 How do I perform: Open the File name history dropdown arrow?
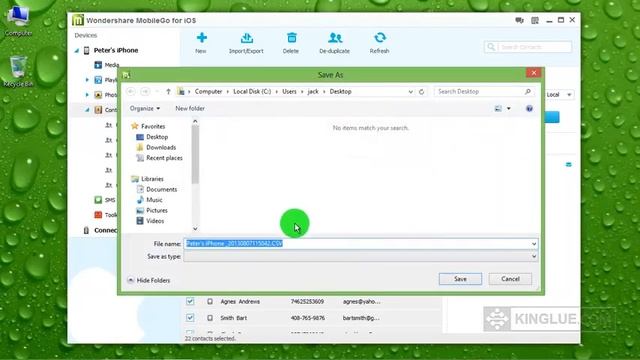pyautogui.click(x=534, y=244)
